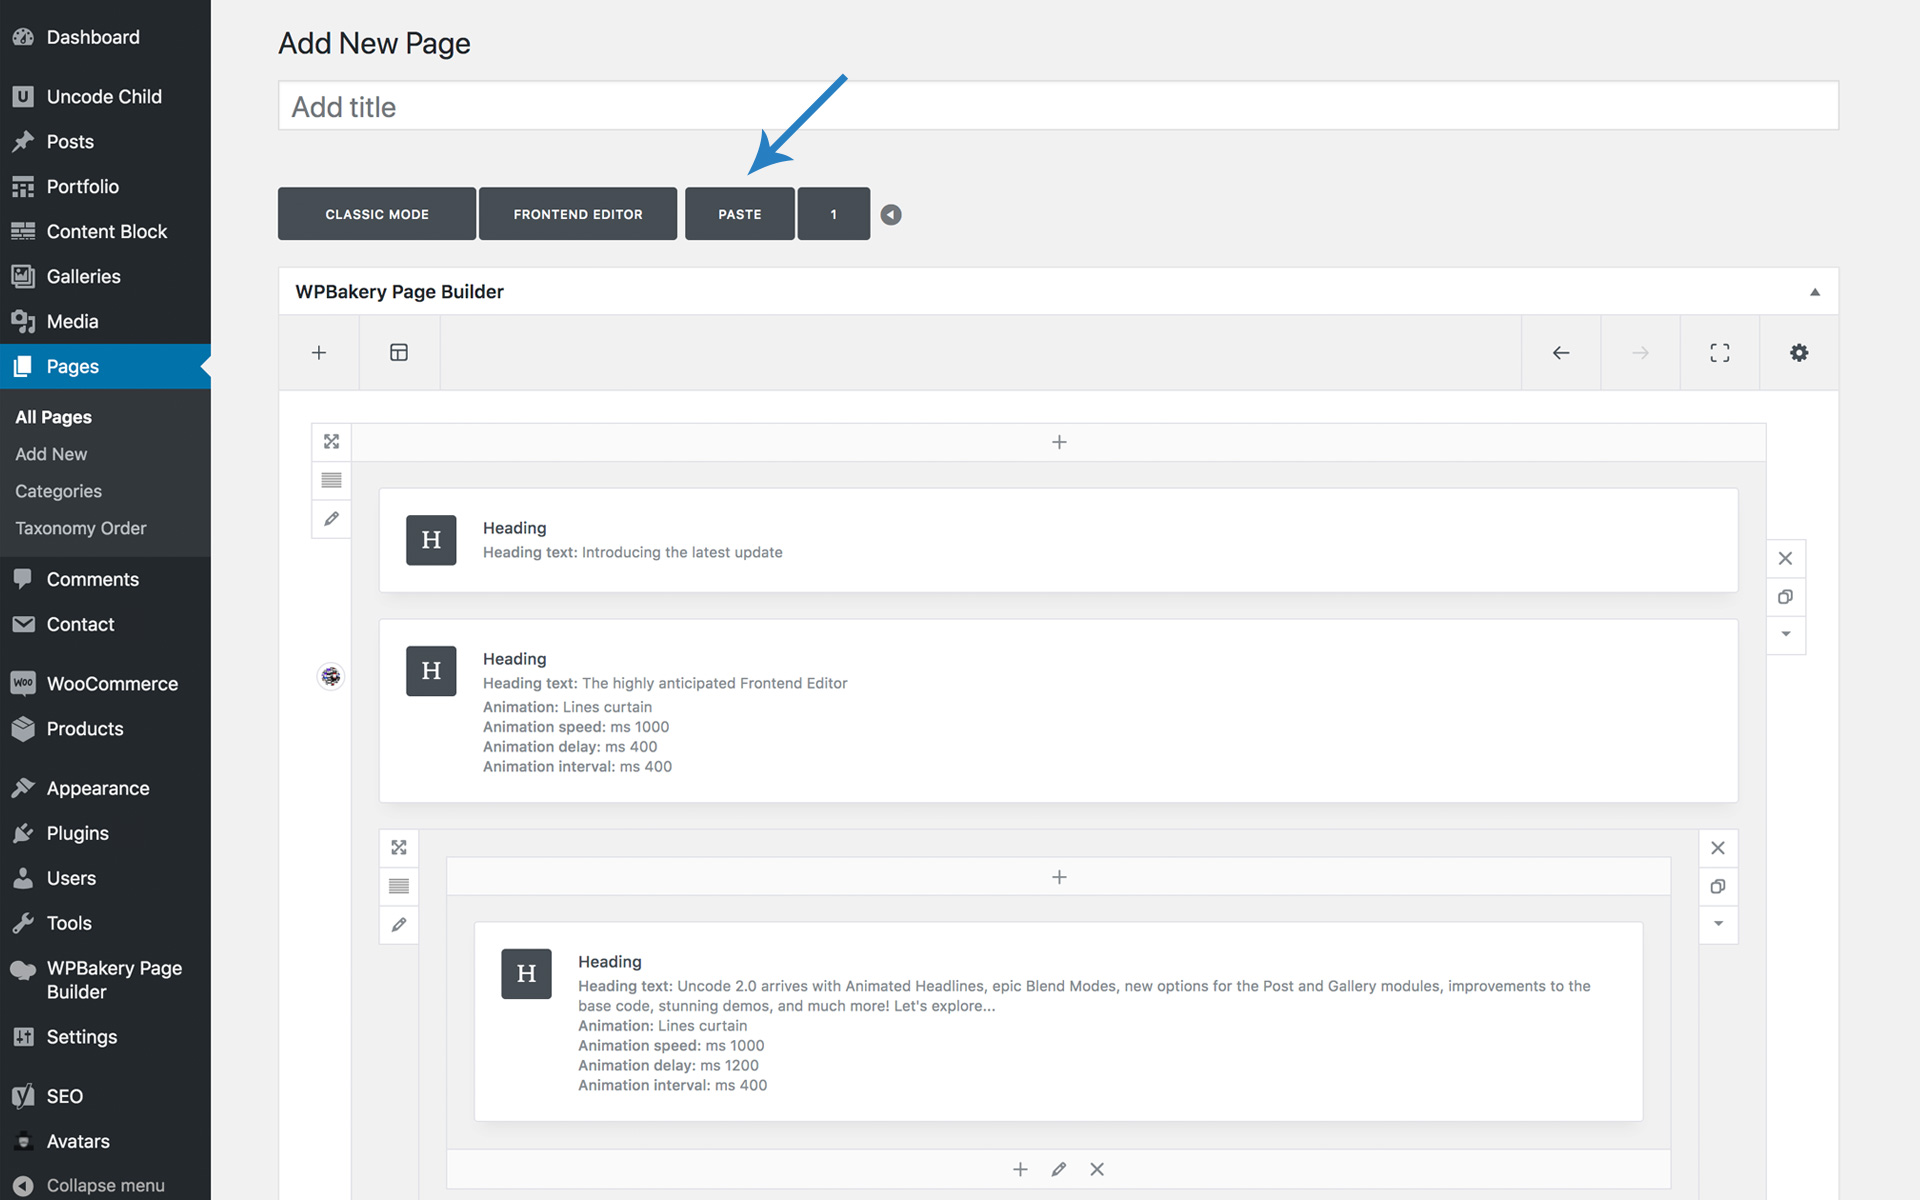Image resolution: width=1920 pixels, height=1200 pixels.
Task: Edit the first row with pencil icon
Action: point(331,519)
